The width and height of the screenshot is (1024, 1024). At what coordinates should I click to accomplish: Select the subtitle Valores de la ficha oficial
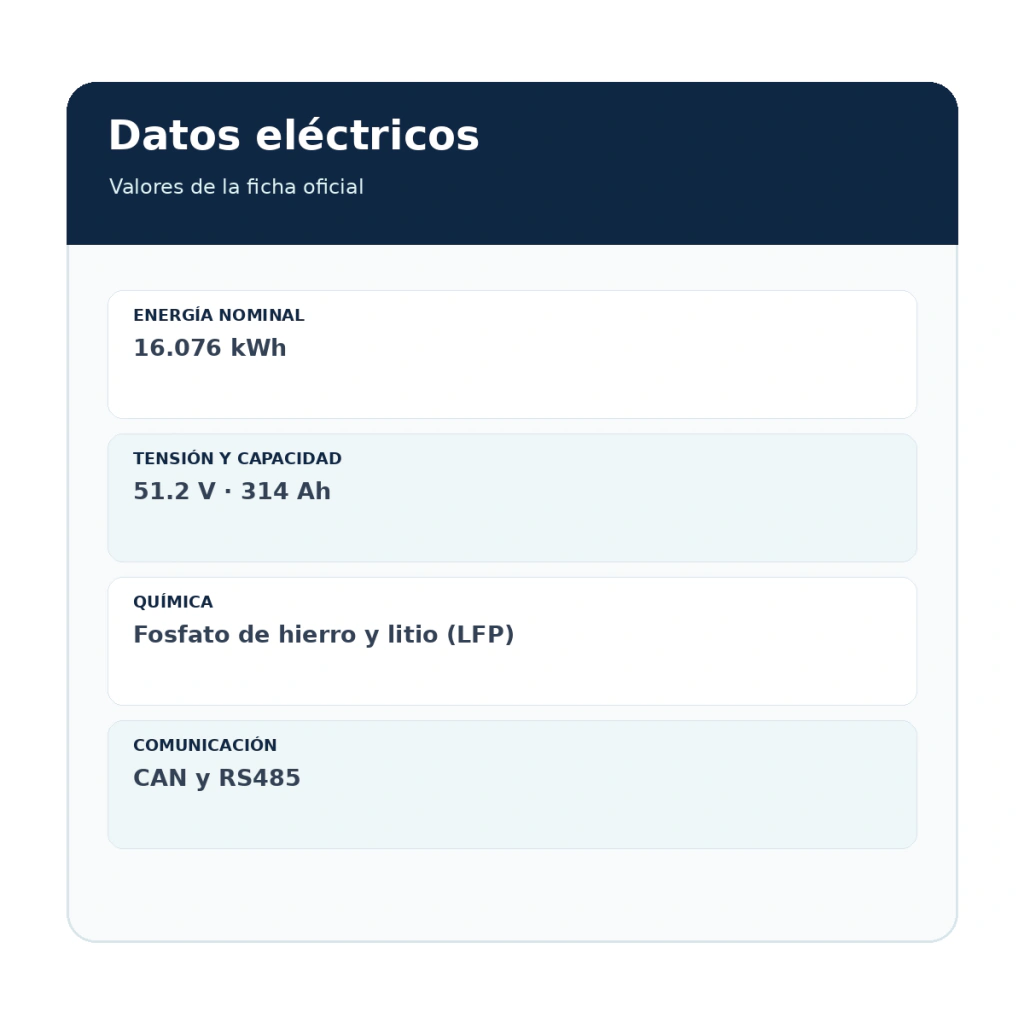coord(236,187)
